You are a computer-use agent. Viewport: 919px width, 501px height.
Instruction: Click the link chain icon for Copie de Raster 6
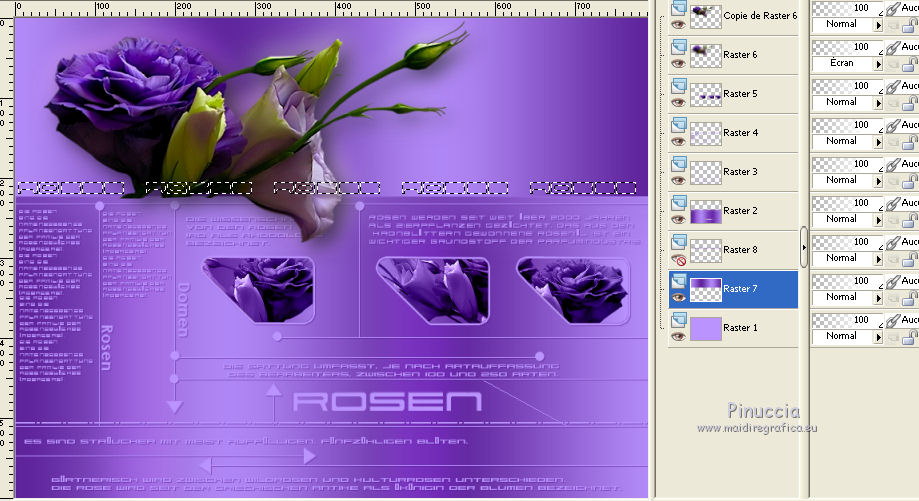(893, 8)
